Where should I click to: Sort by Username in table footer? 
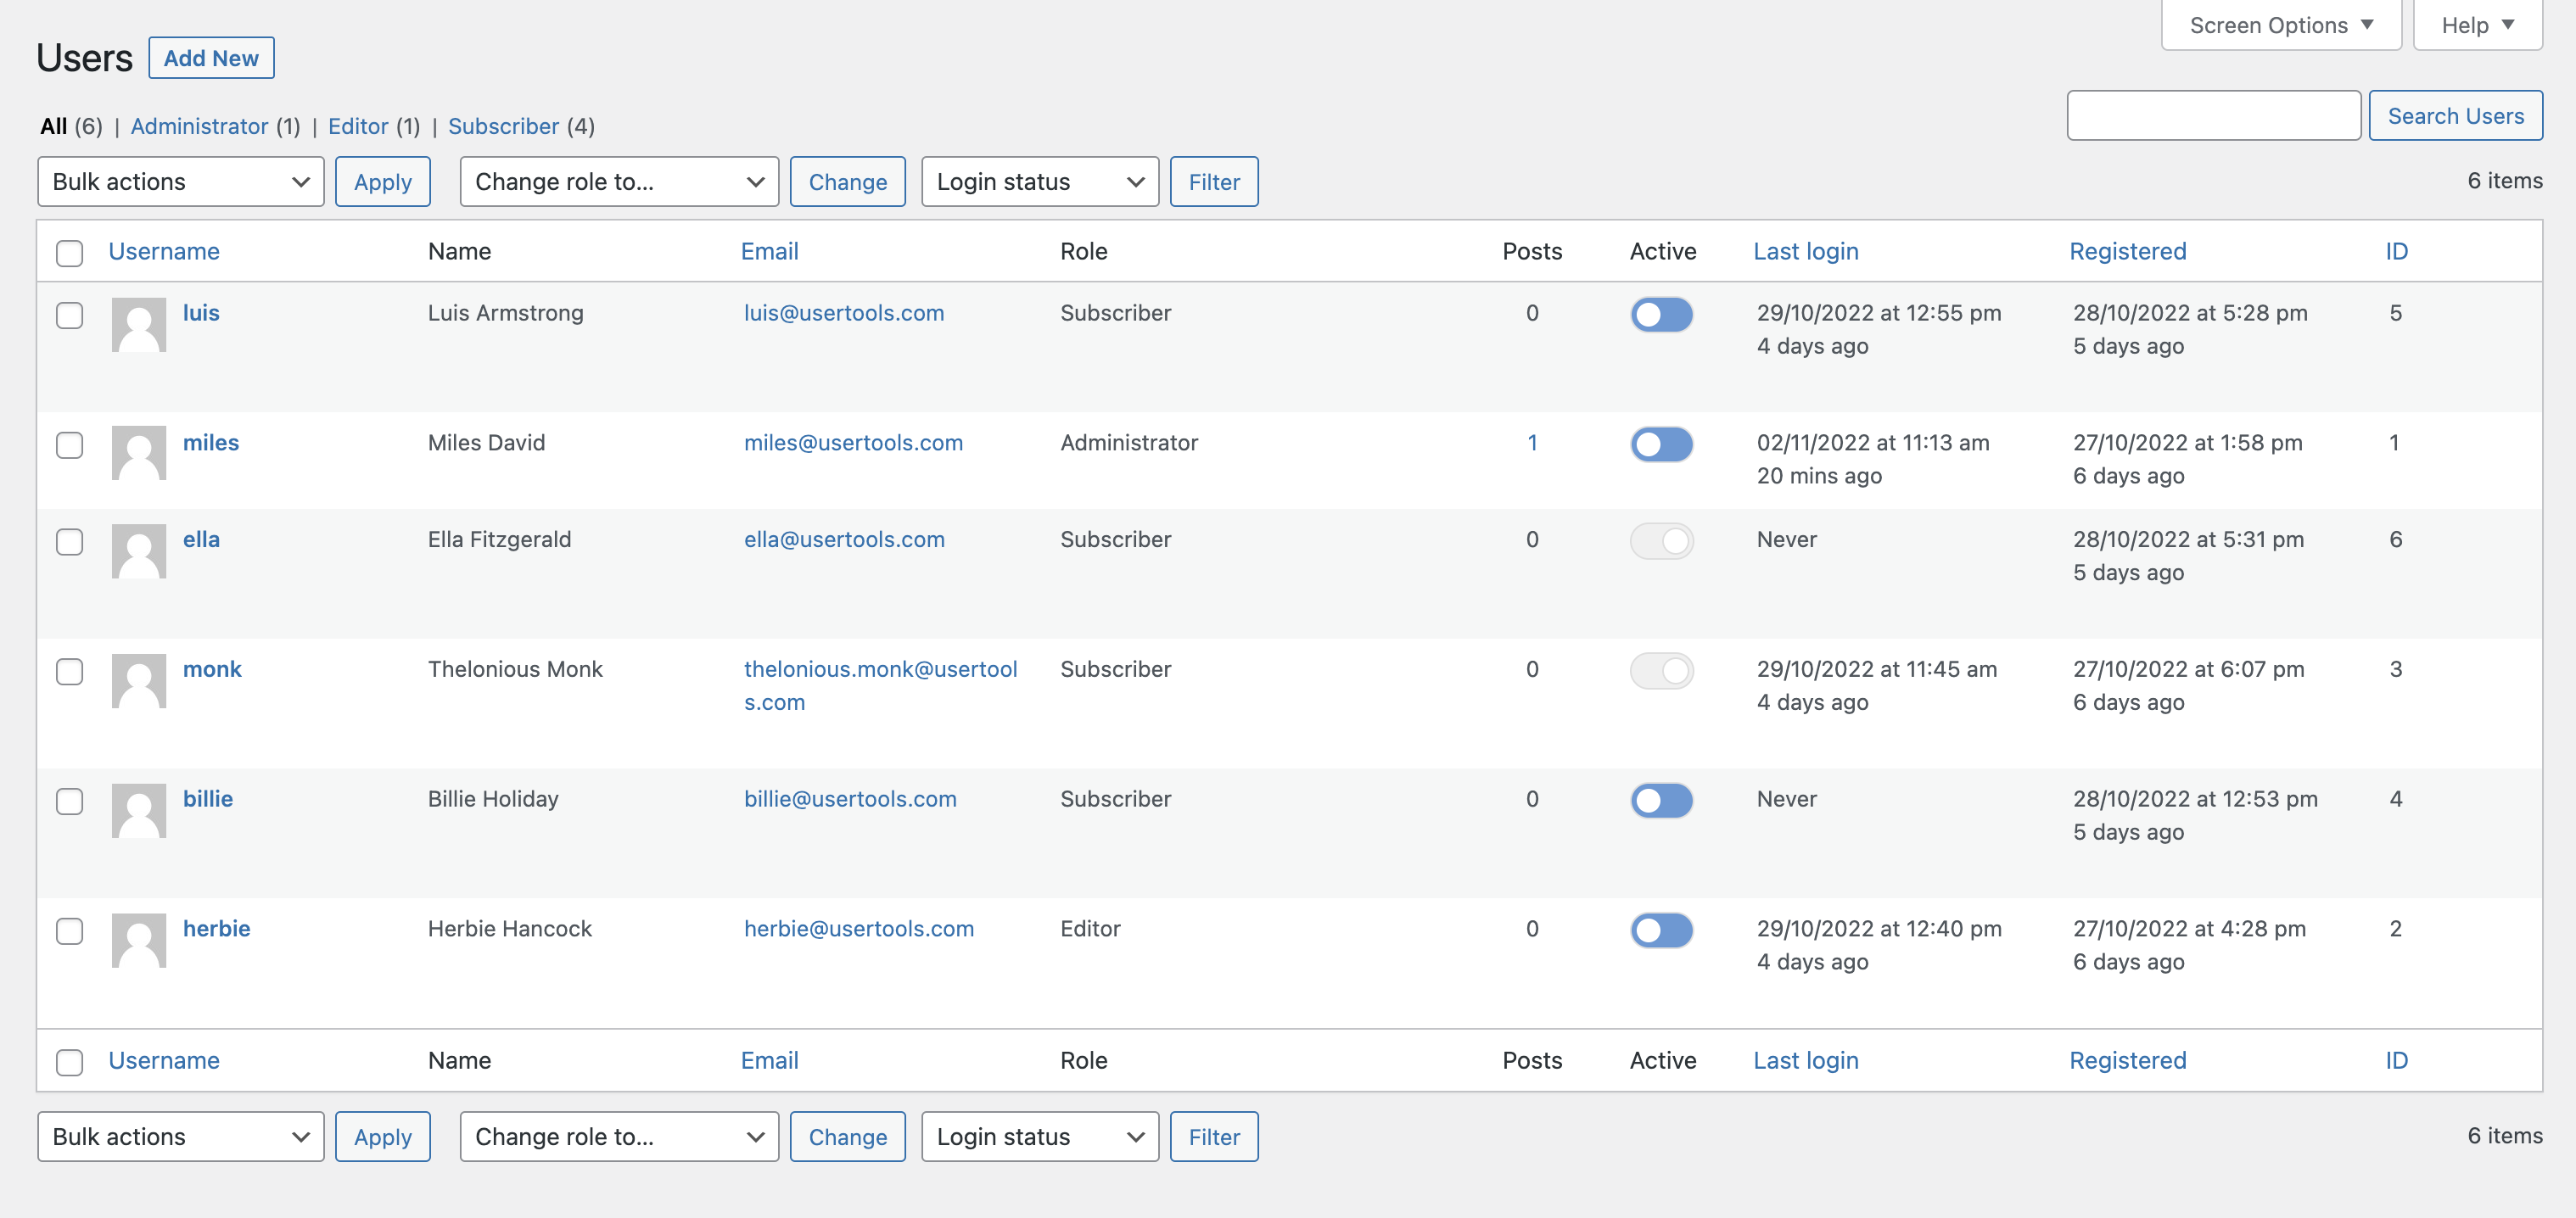pyautogui.click(x=164, y=1060)
